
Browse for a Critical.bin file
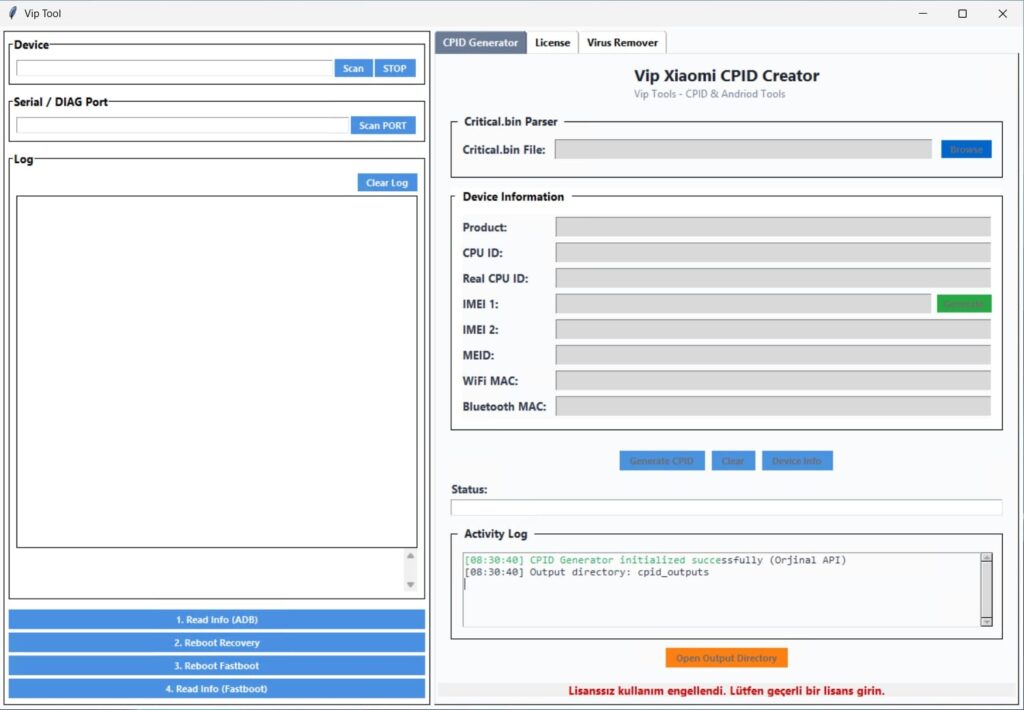[965, 149]
